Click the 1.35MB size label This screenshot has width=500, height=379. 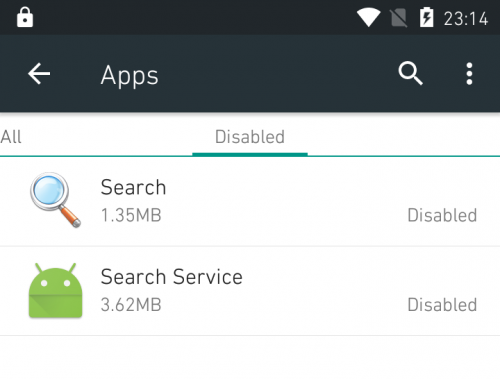pyautogui.click(x=131, y=215)
